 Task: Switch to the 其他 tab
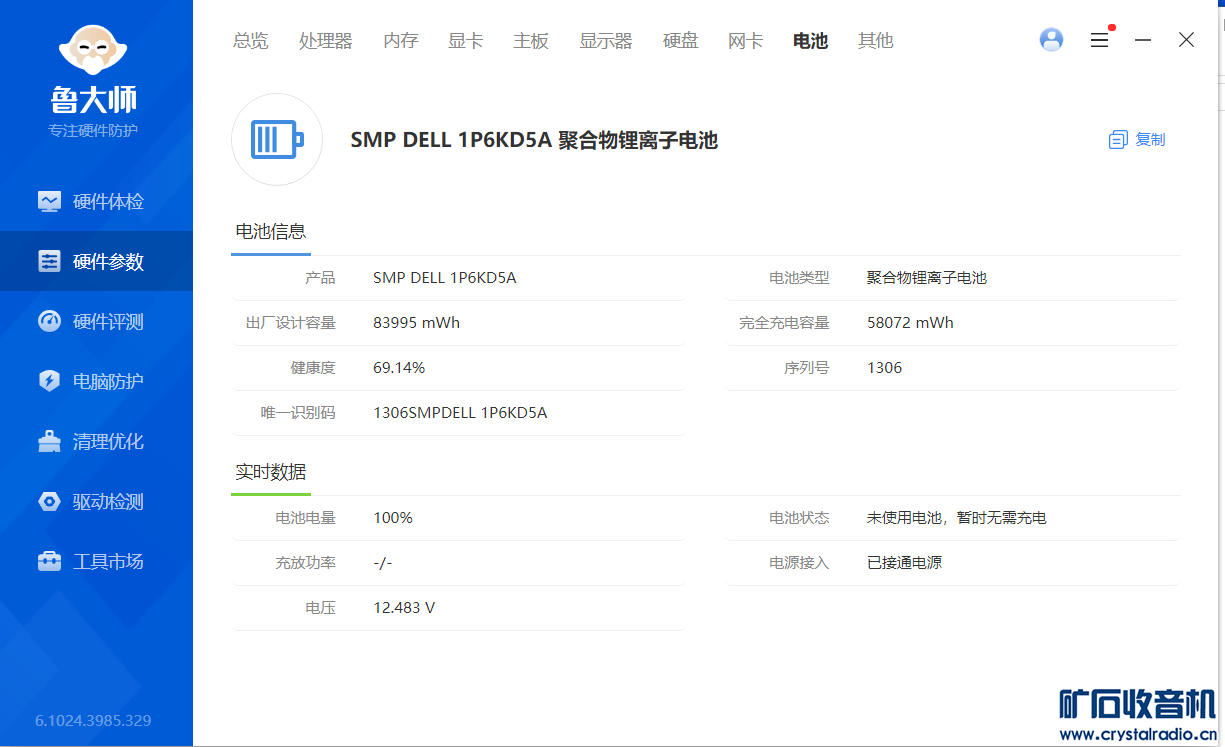(876, 41)
